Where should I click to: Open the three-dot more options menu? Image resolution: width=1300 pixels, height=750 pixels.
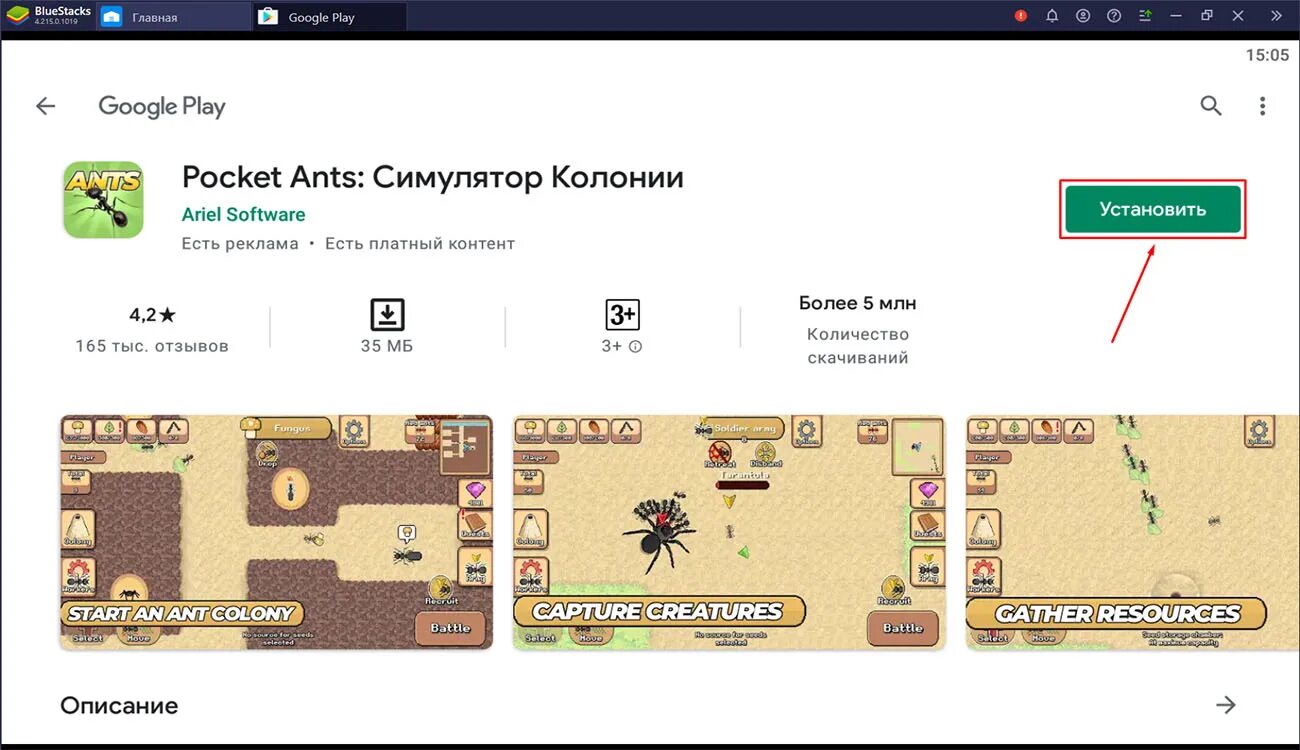pyautogui.click(x=1263, y=106)
